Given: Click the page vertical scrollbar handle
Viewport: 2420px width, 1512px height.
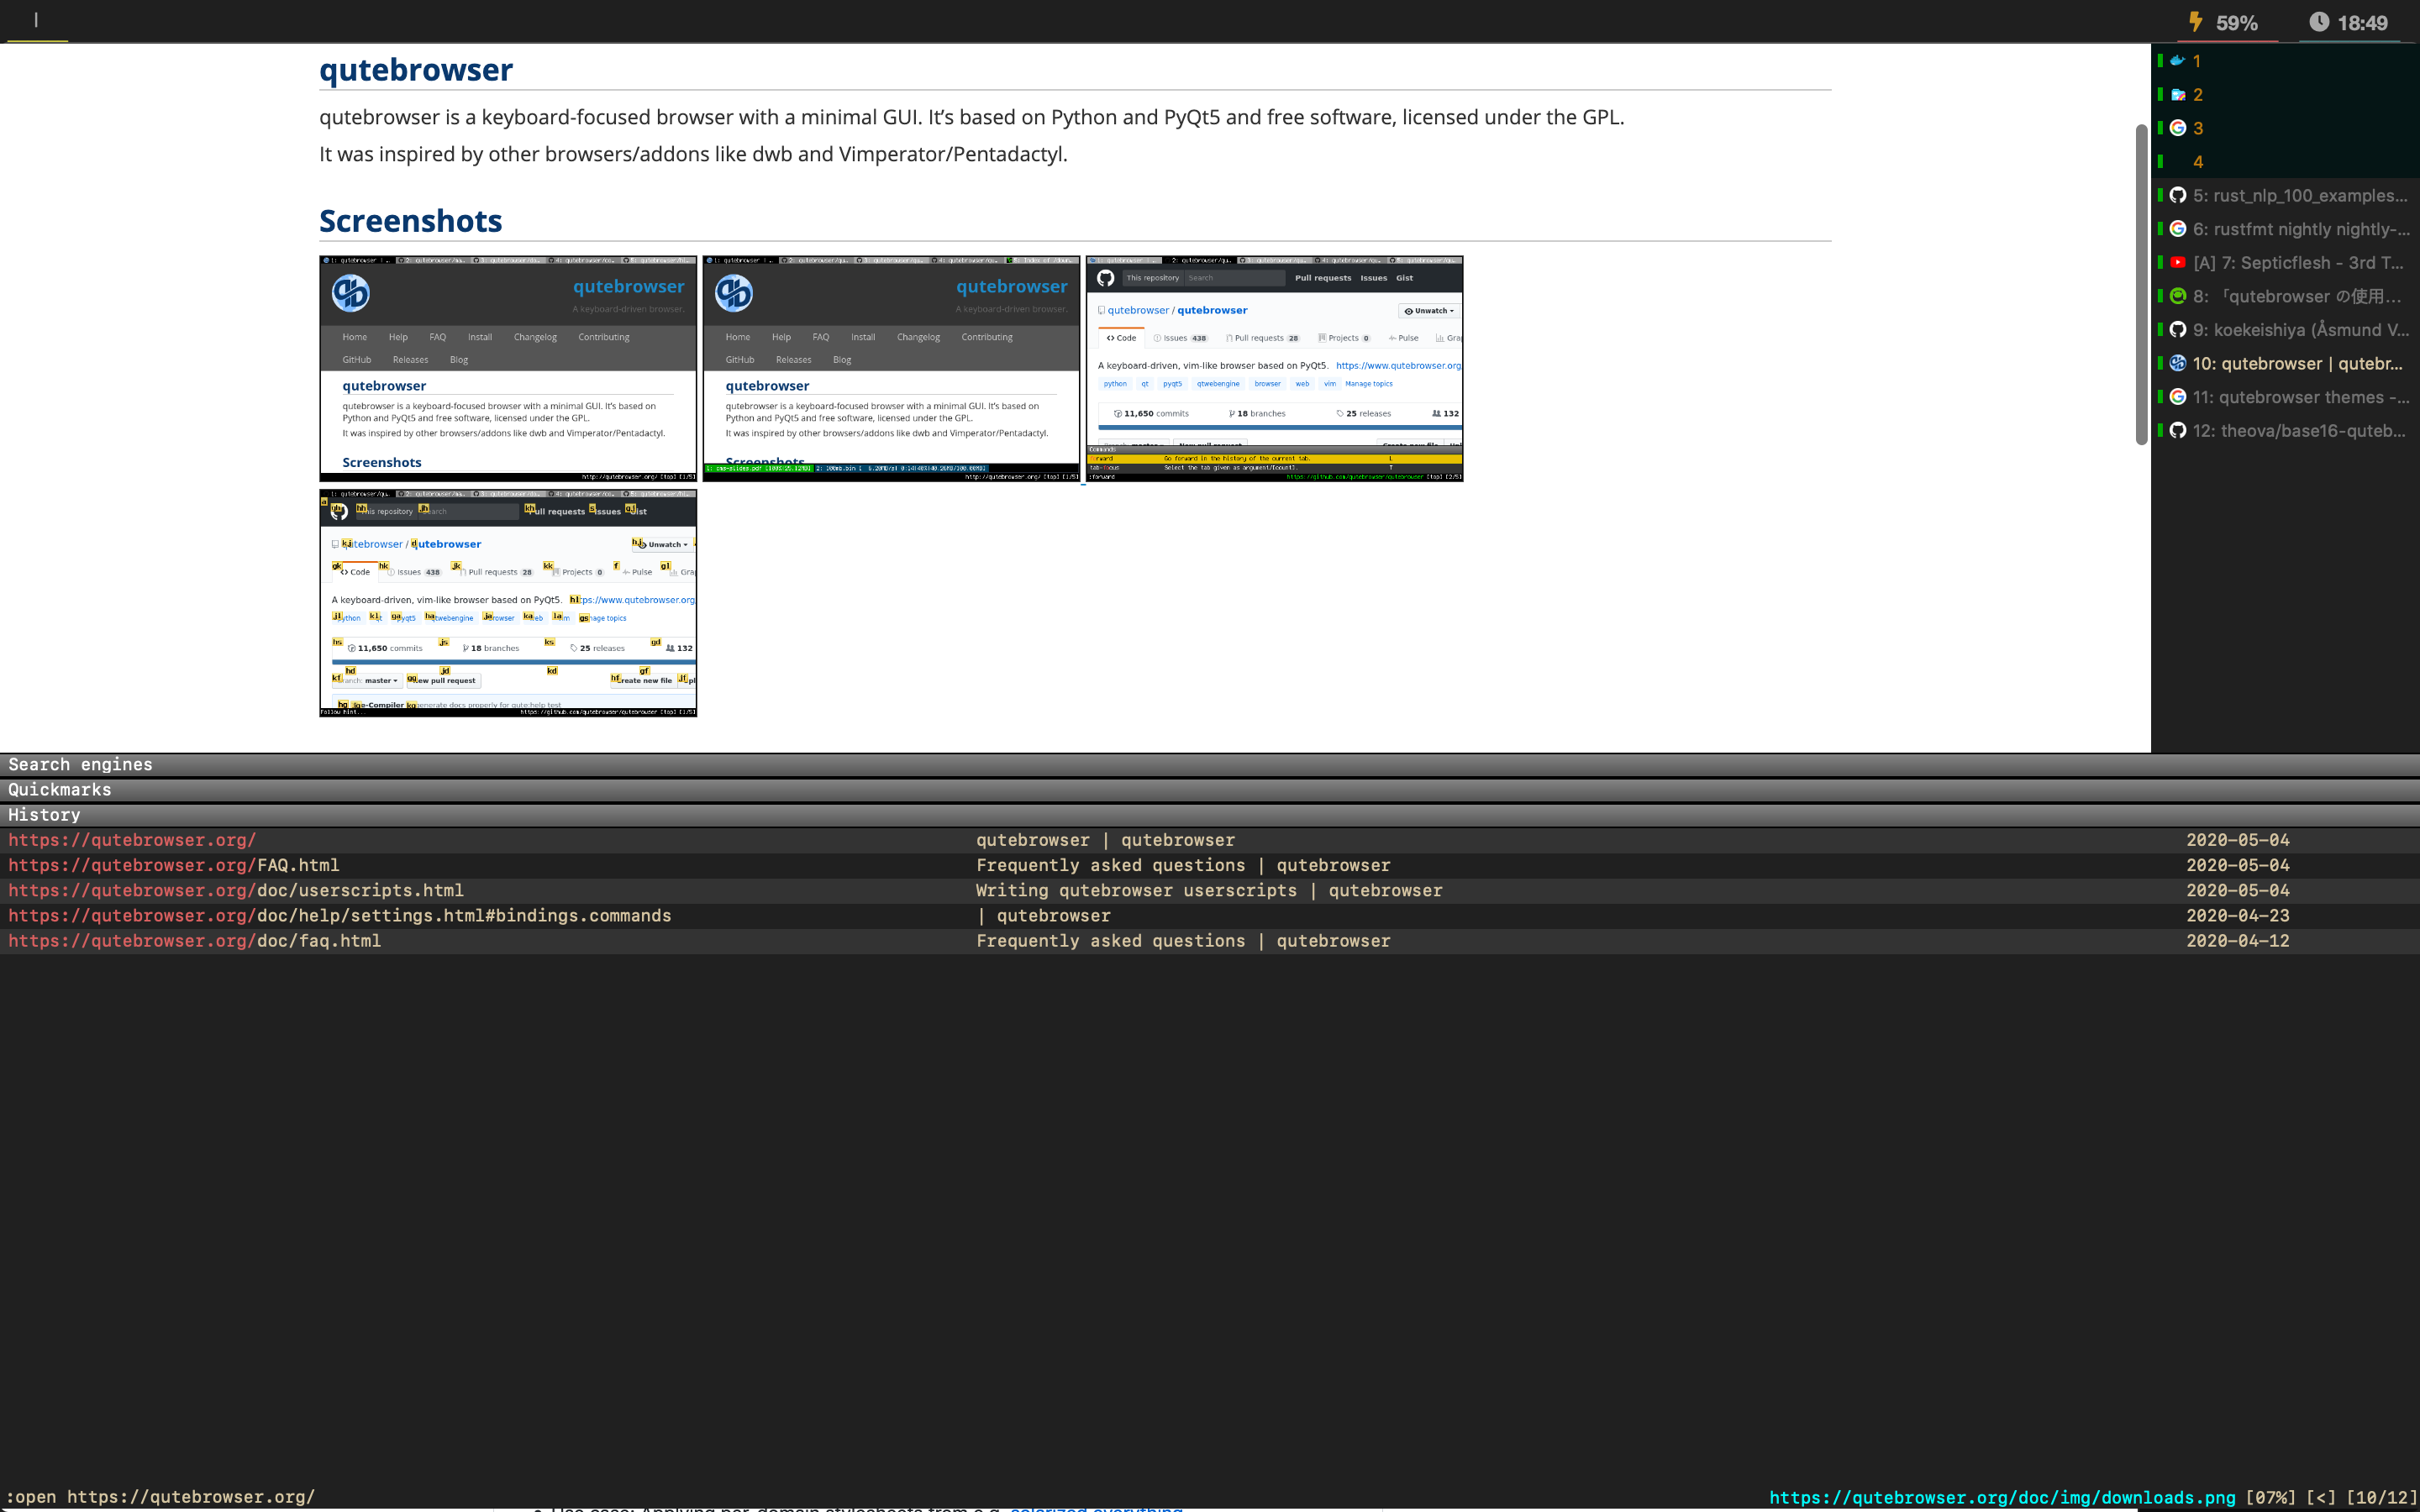Looking at the screenshot, I should (2141, 285).
